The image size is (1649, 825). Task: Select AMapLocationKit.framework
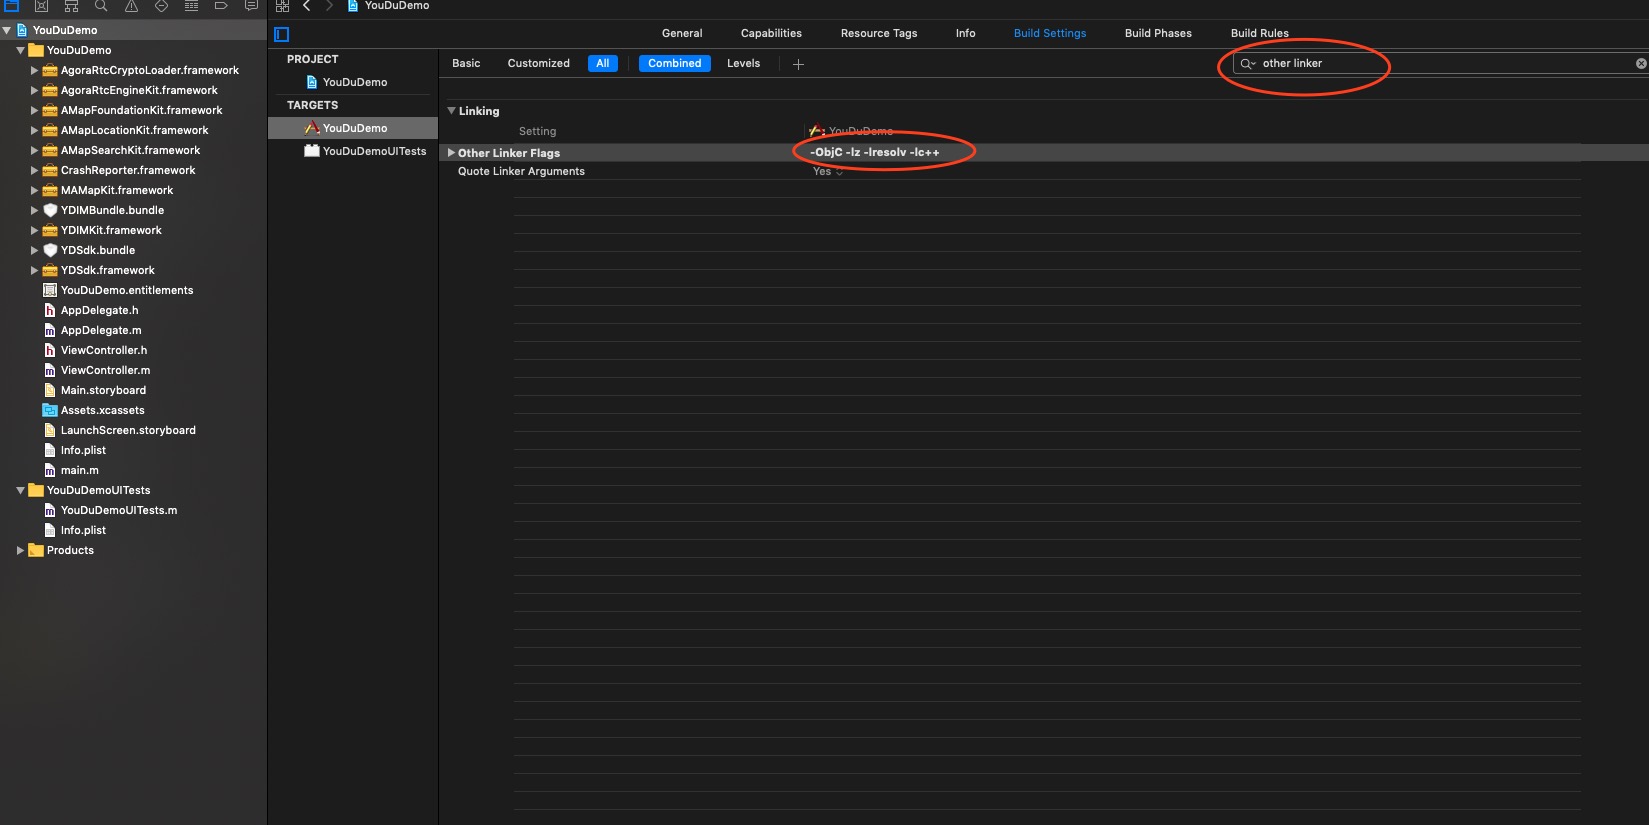(x=134, y=130)
